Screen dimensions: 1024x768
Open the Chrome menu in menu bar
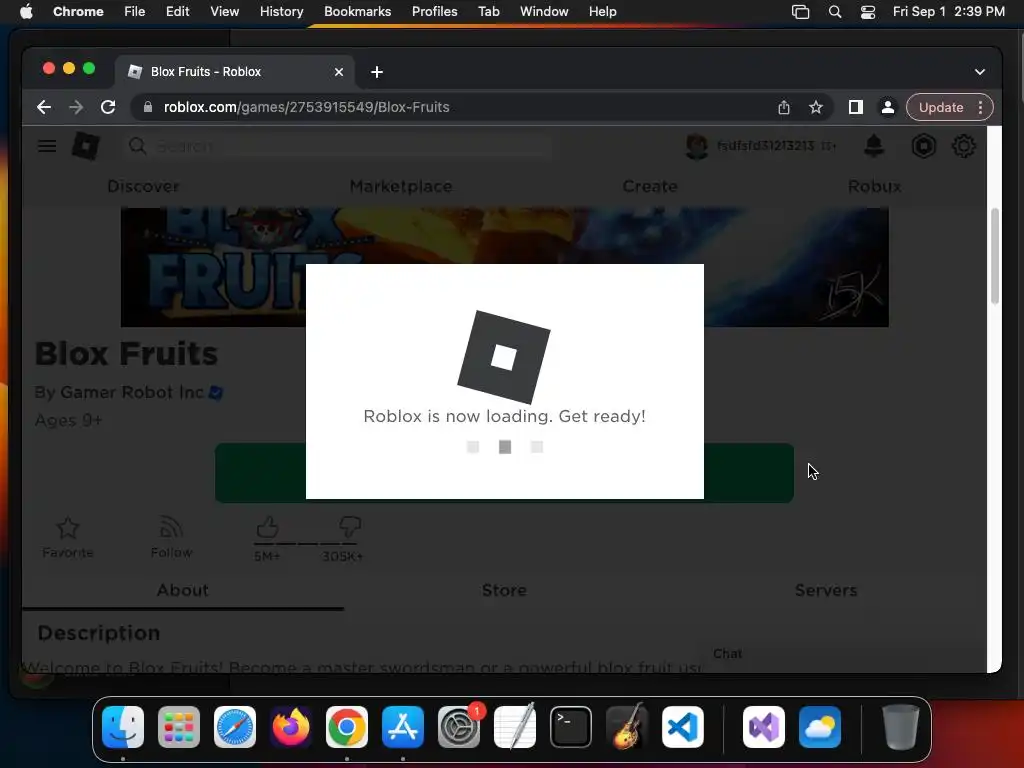78,12
